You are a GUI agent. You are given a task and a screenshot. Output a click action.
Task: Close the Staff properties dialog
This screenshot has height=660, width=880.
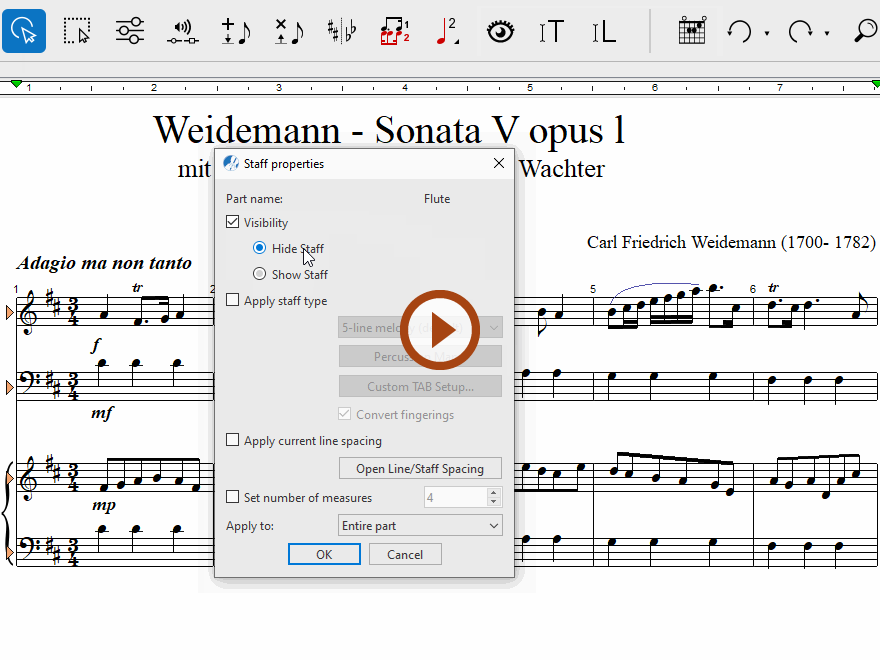(x=499, y=163)
